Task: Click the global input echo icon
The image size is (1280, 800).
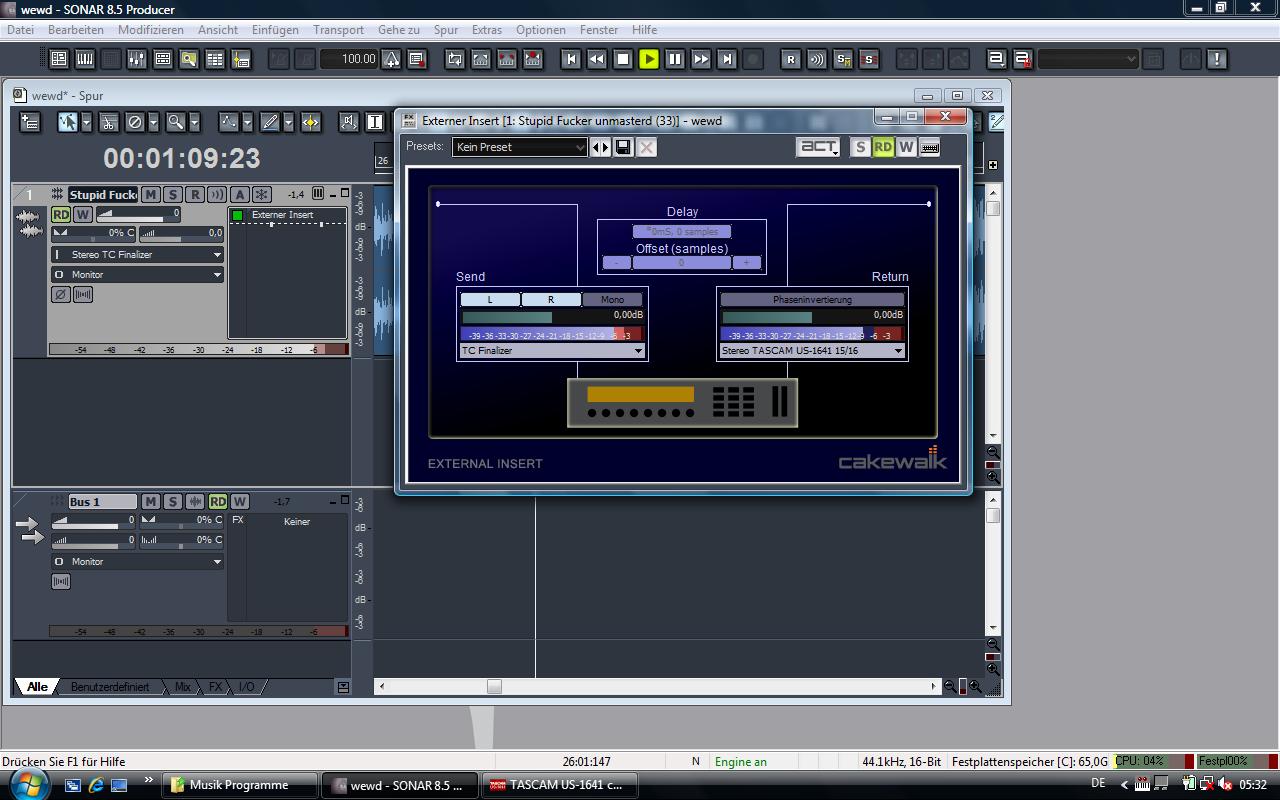Action: coord(817,59)
